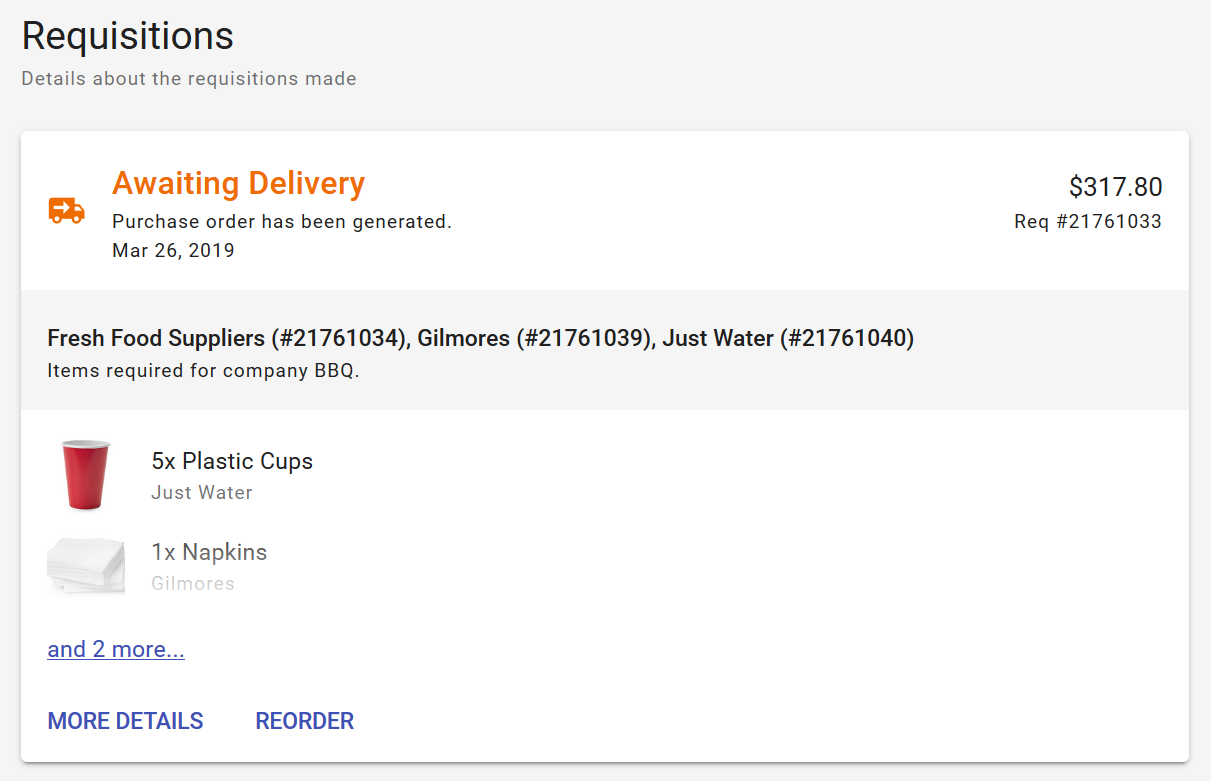Click the white napkins product image
The height and width of the screenshot is (781, 1211).
(86, 566)
